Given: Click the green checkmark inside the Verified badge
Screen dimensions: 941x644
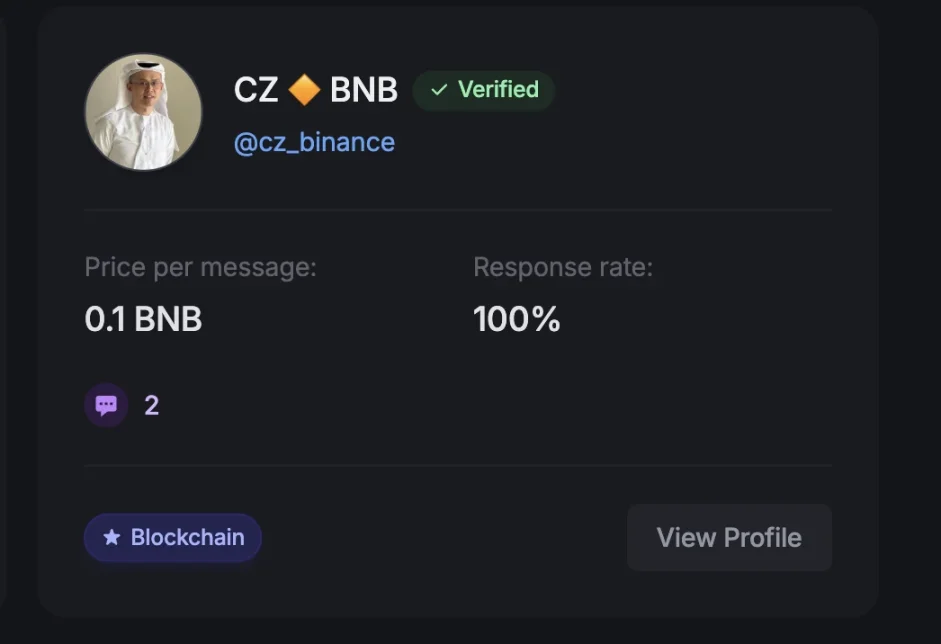Looking at the screenshot, I should 437,90.
